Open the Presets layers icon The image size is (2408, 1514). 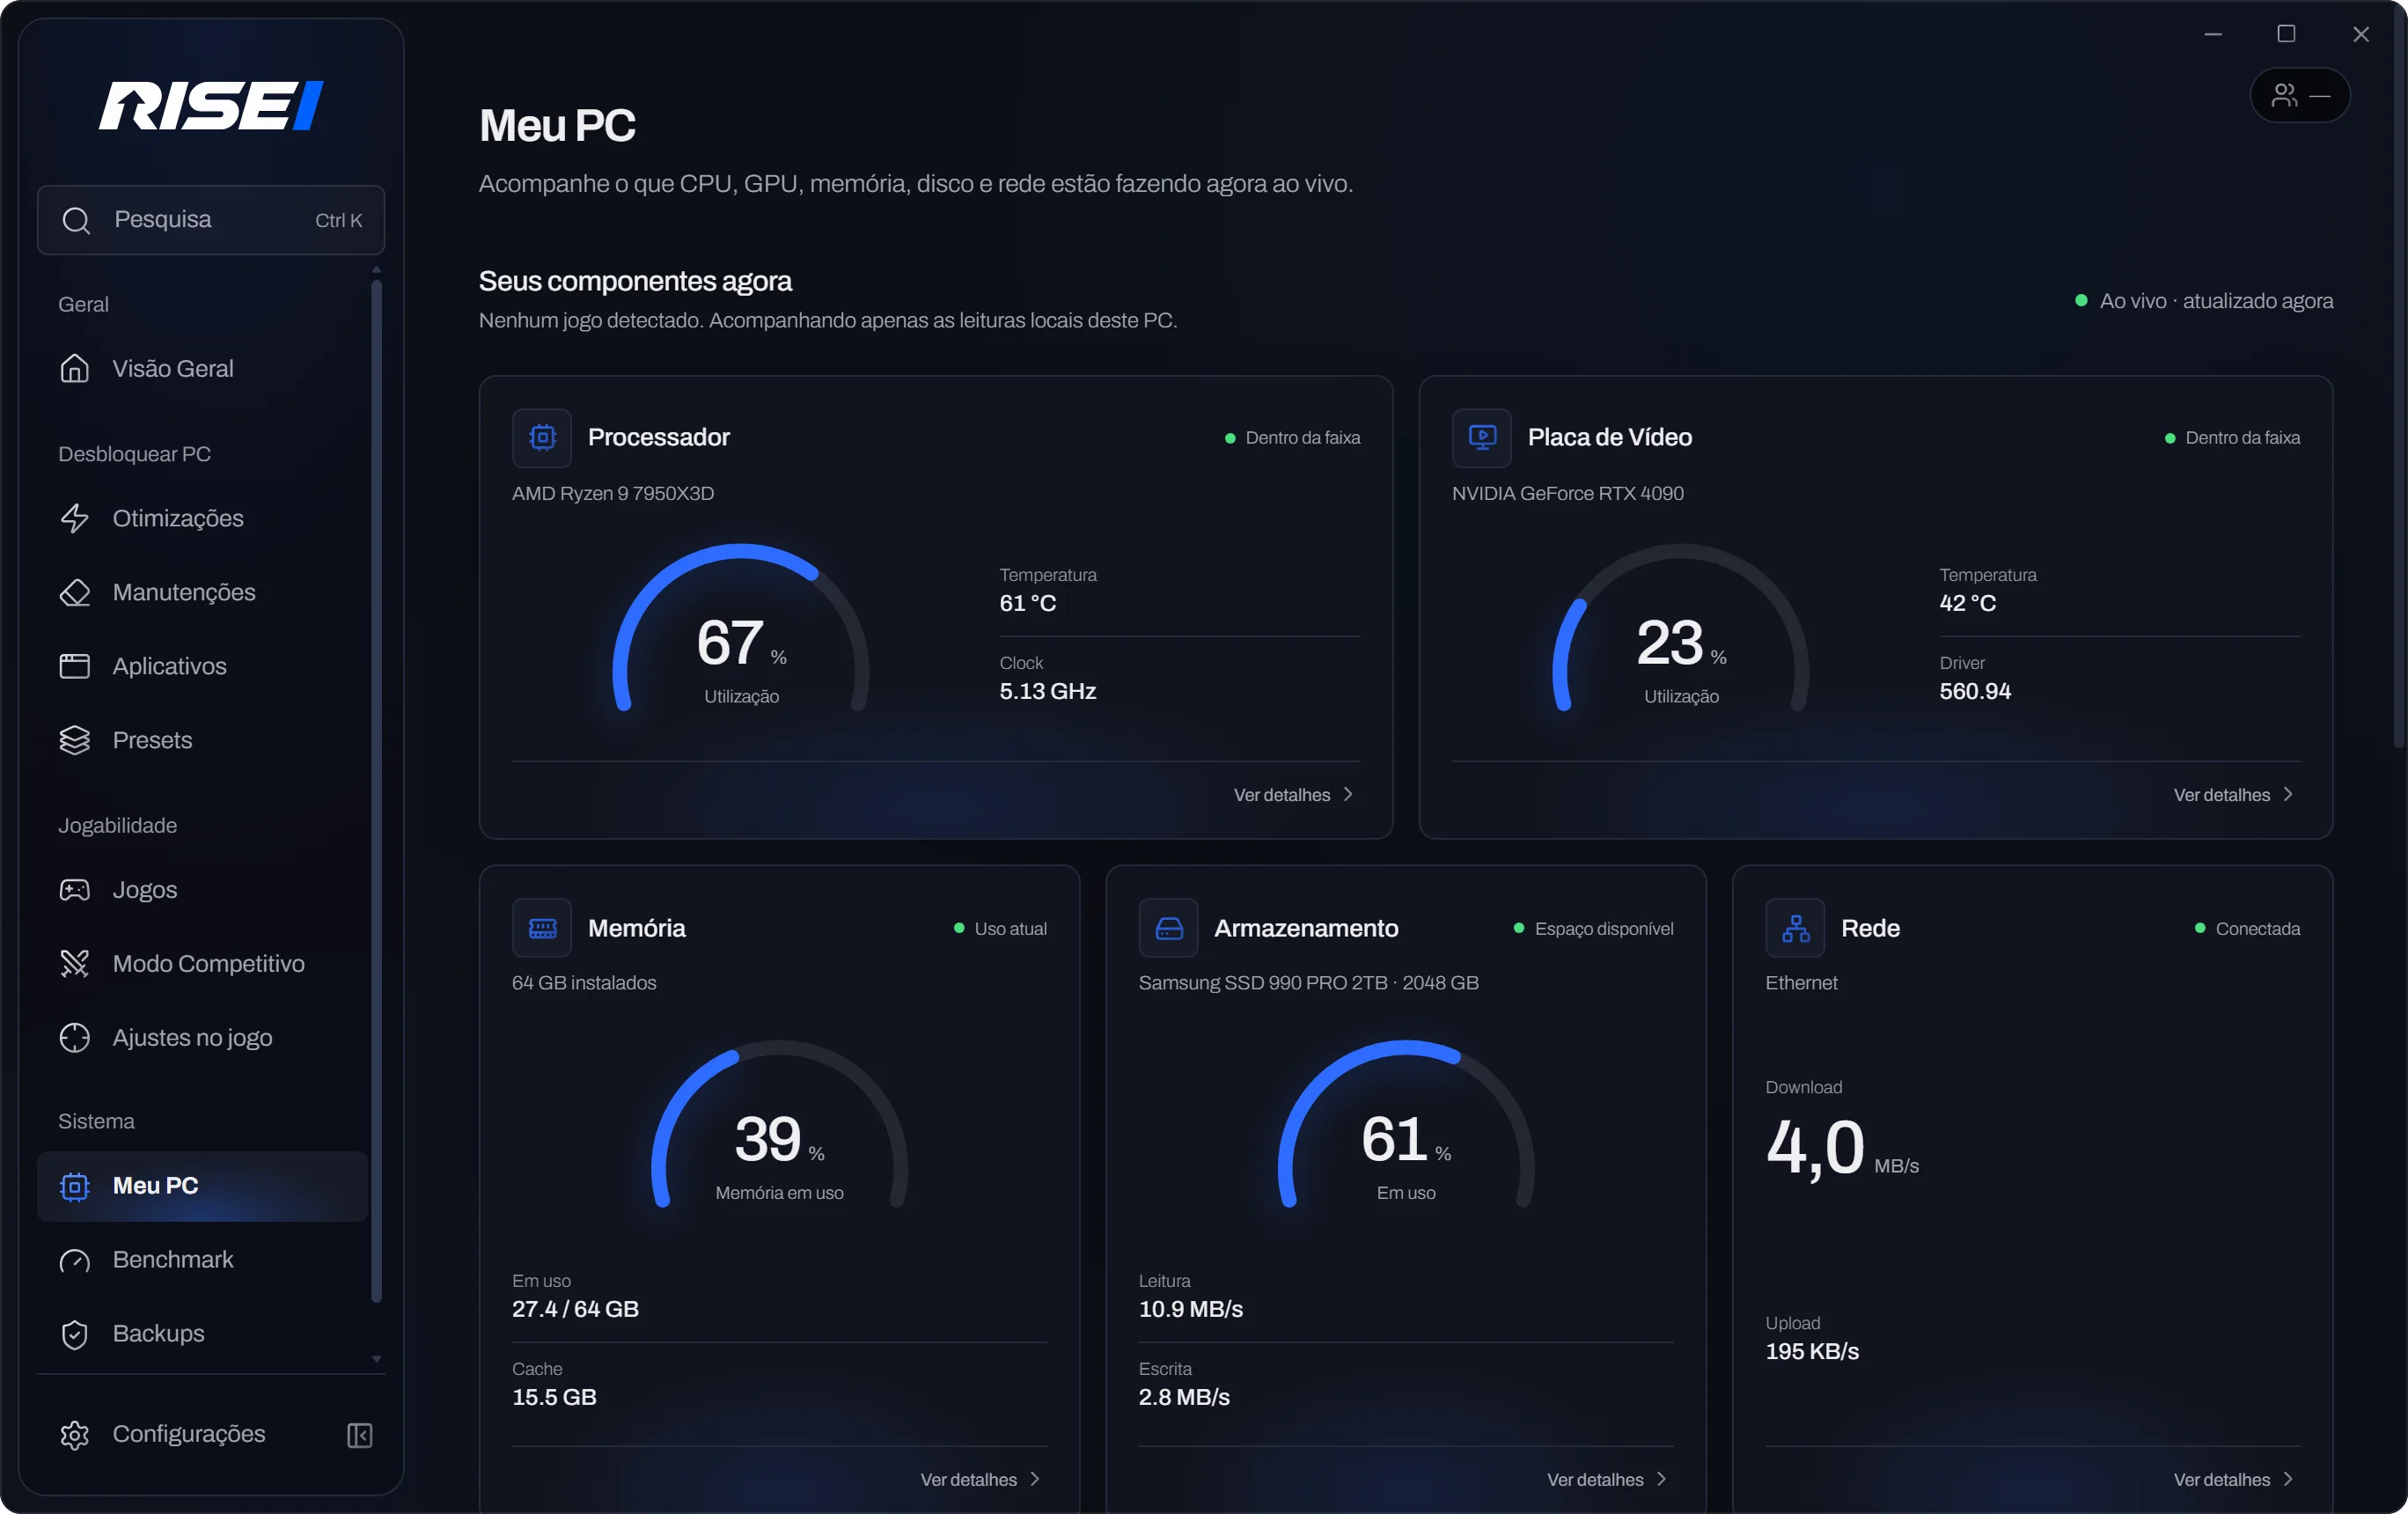coord(74,740)
